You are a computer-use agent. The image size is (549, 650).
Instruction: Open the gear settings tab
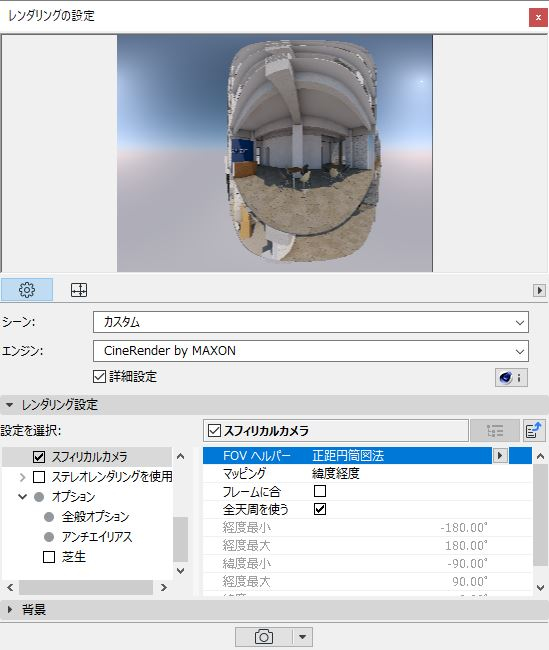click(x=27, y=290)
